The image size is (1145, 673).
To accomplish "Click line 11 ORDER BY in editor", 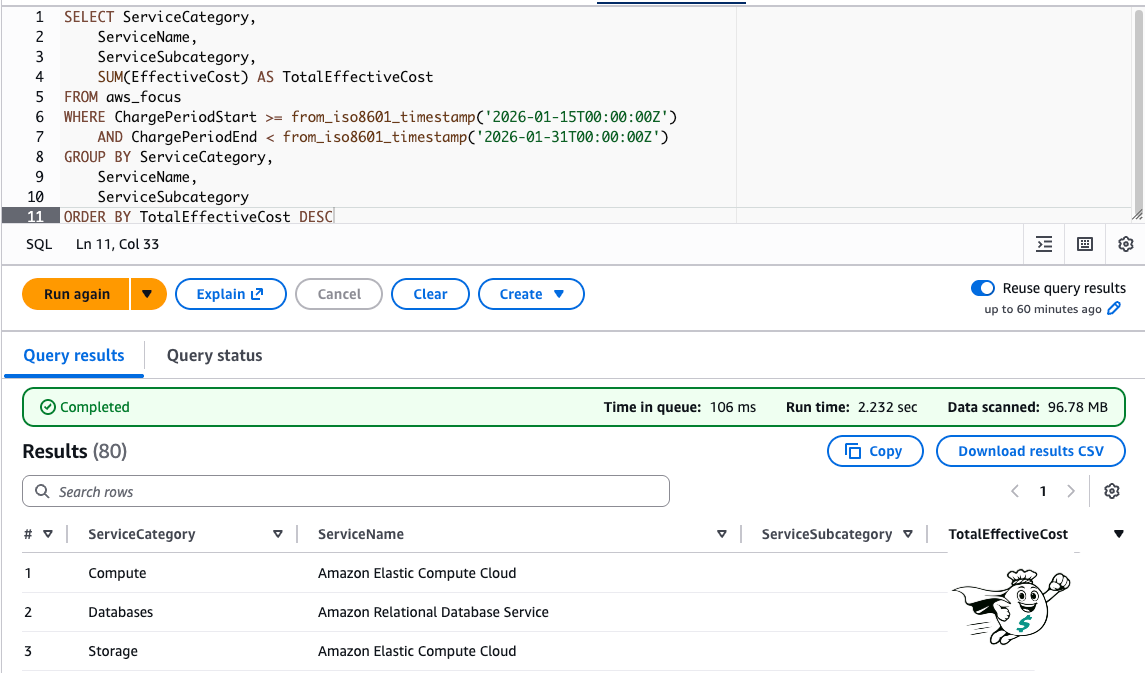I will tap(198, 217).
